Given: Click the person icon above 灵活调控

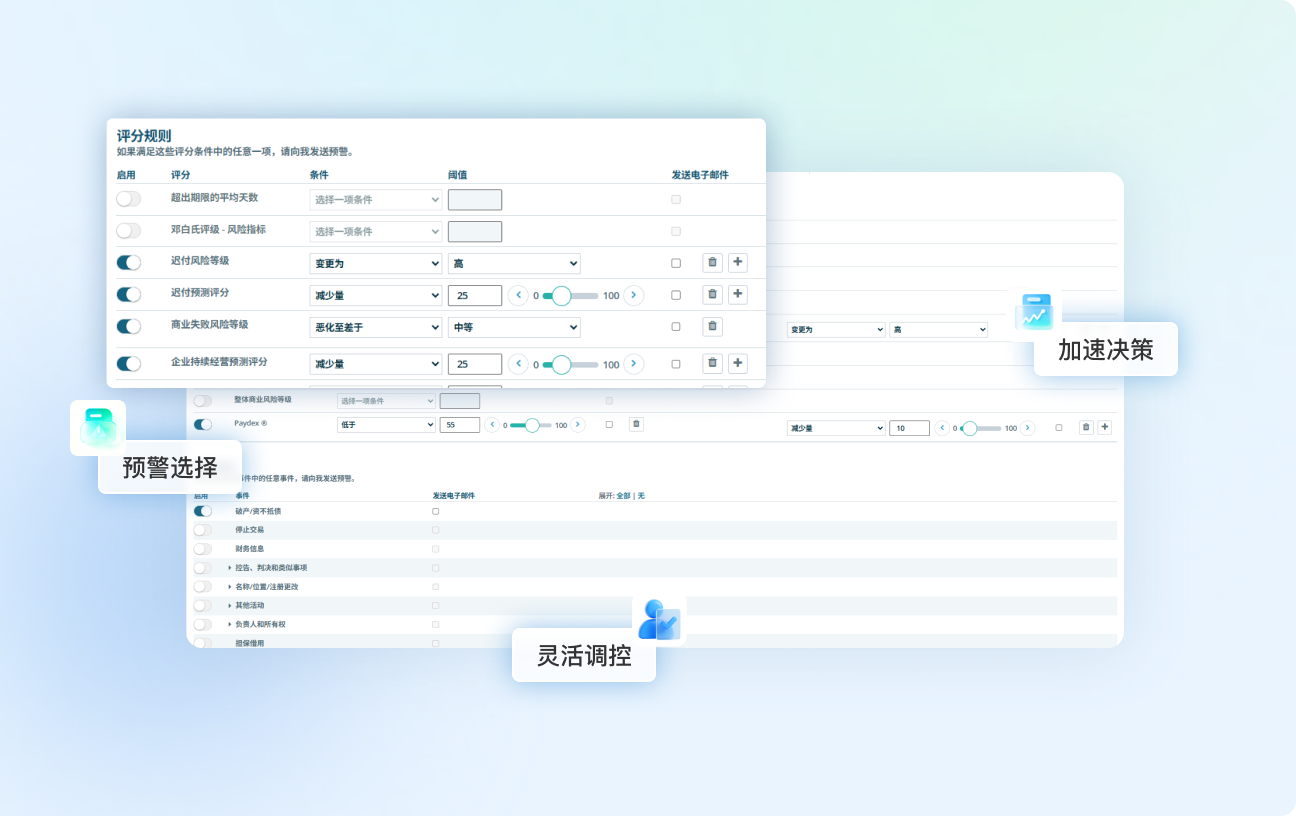Looking at the screenshot, I should [659, 620].
